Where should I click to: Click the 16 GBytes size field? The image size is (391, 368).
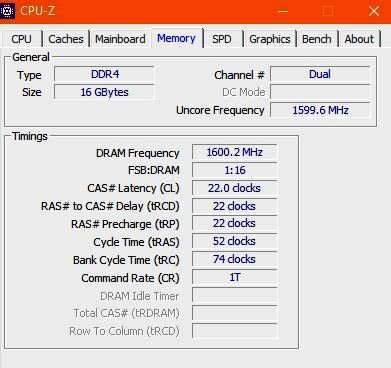(x=104, y=92)
